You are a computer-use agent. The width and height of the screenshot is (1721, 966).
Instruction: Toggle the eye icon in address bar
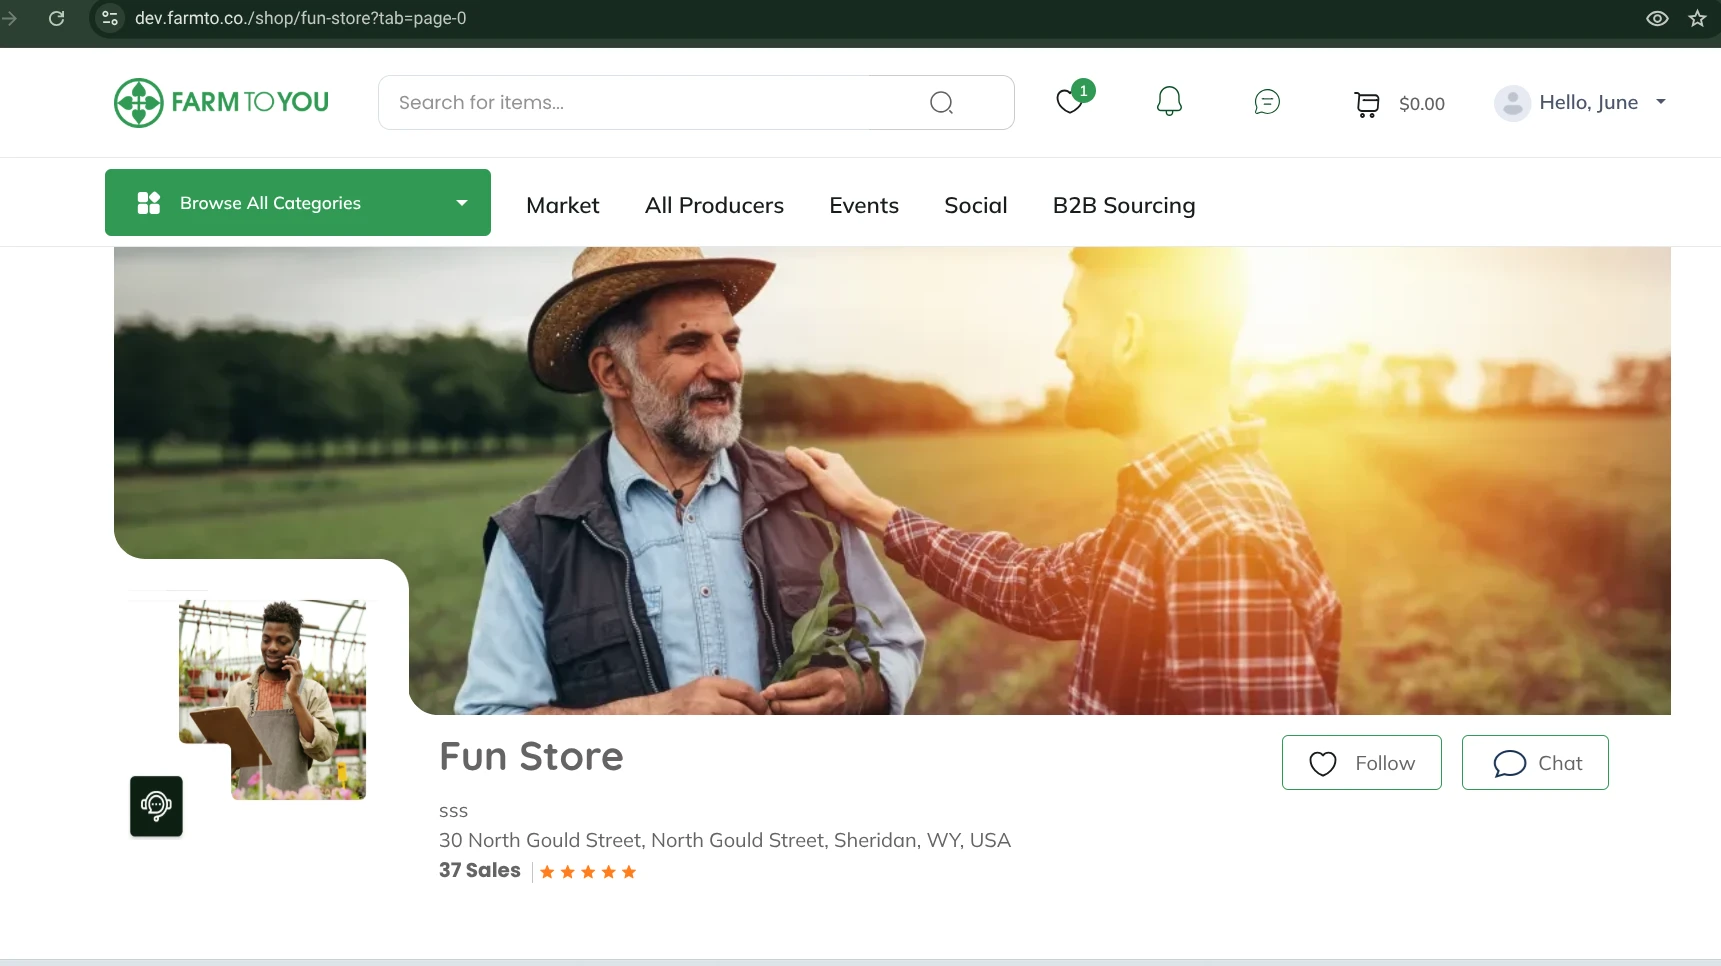pos(1657,18)
